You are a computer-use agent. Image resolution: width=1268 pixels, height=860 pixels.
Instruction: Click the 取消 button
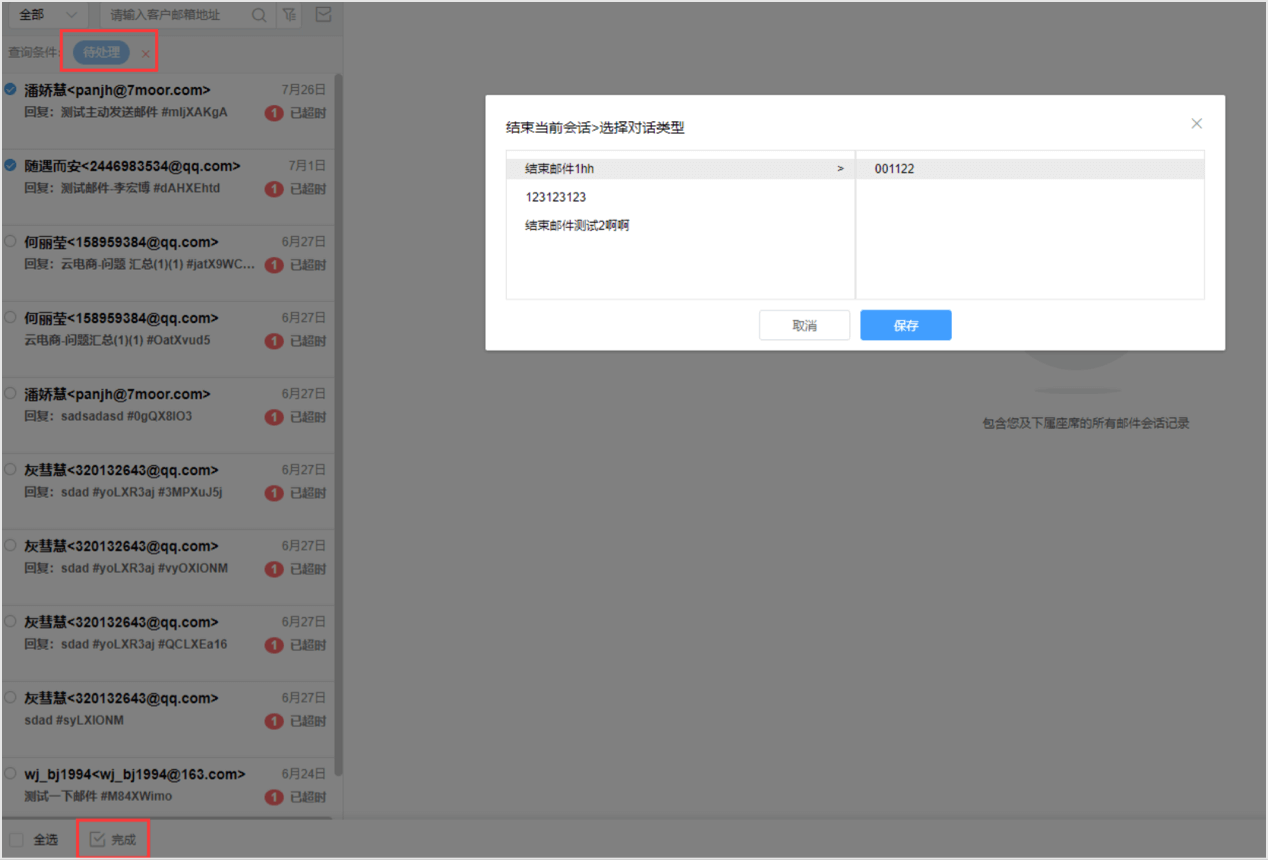pyautogui.click(x=805, y=325)
